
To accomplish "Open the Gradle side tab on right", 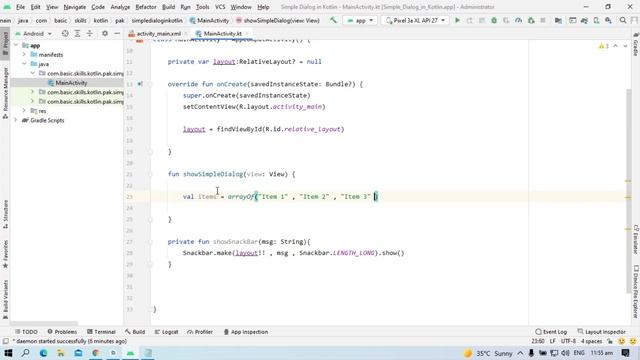I will click(636, 44).
